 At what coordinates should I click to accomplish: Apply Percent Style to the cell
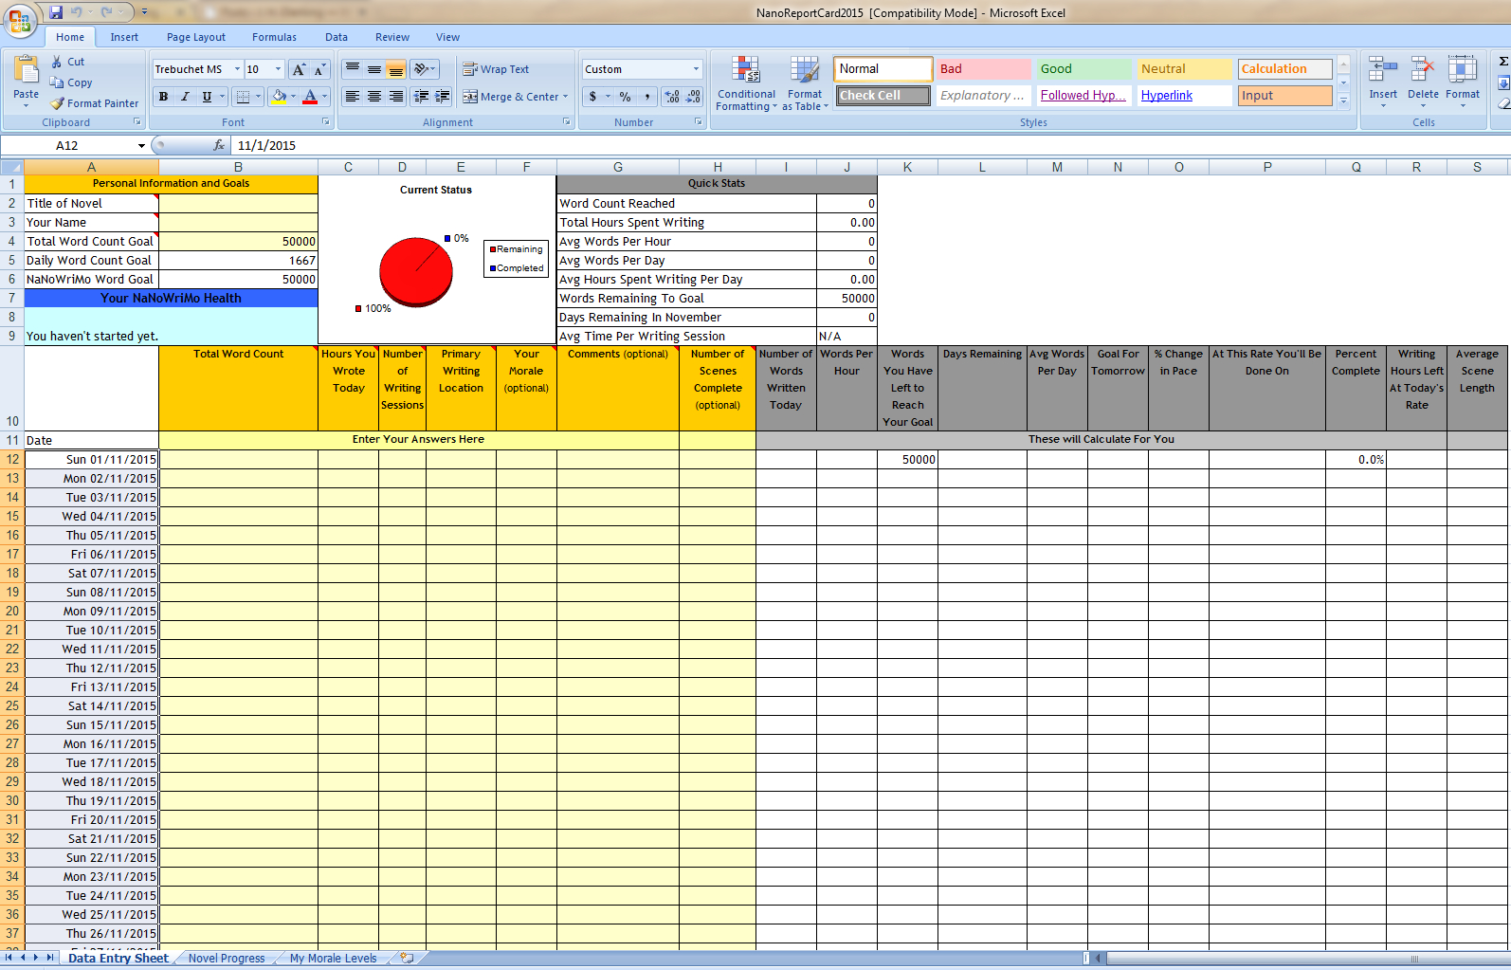[x=626, y=97]
